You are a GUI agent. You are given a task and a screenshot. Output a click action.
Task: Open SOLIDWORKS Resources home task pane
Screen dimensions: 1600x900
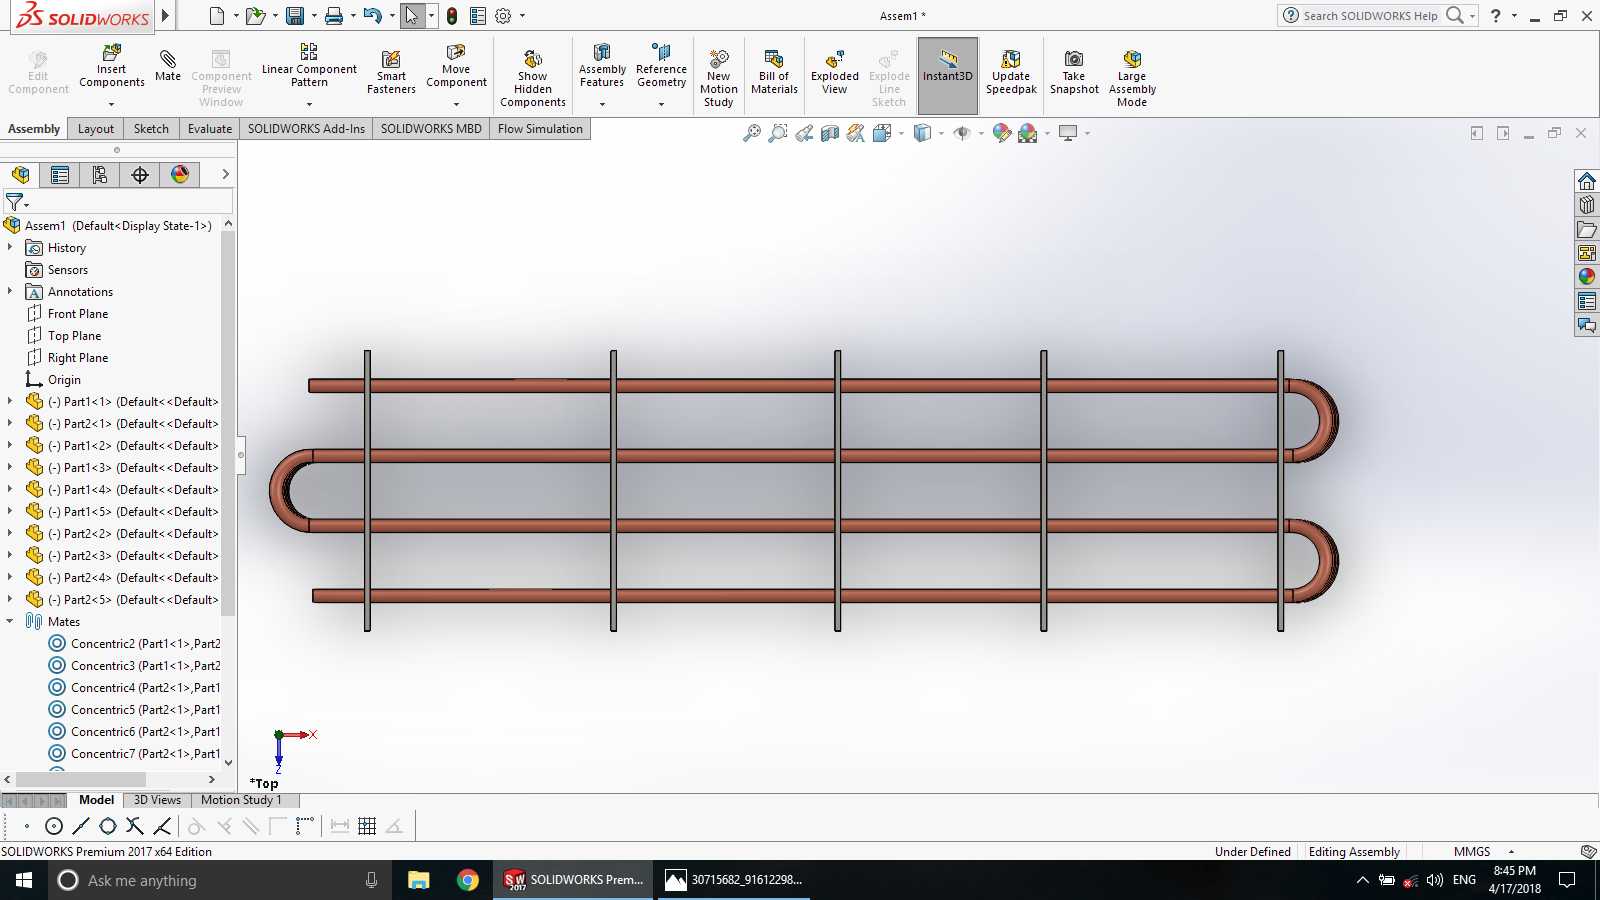[x=1587, y=181]
